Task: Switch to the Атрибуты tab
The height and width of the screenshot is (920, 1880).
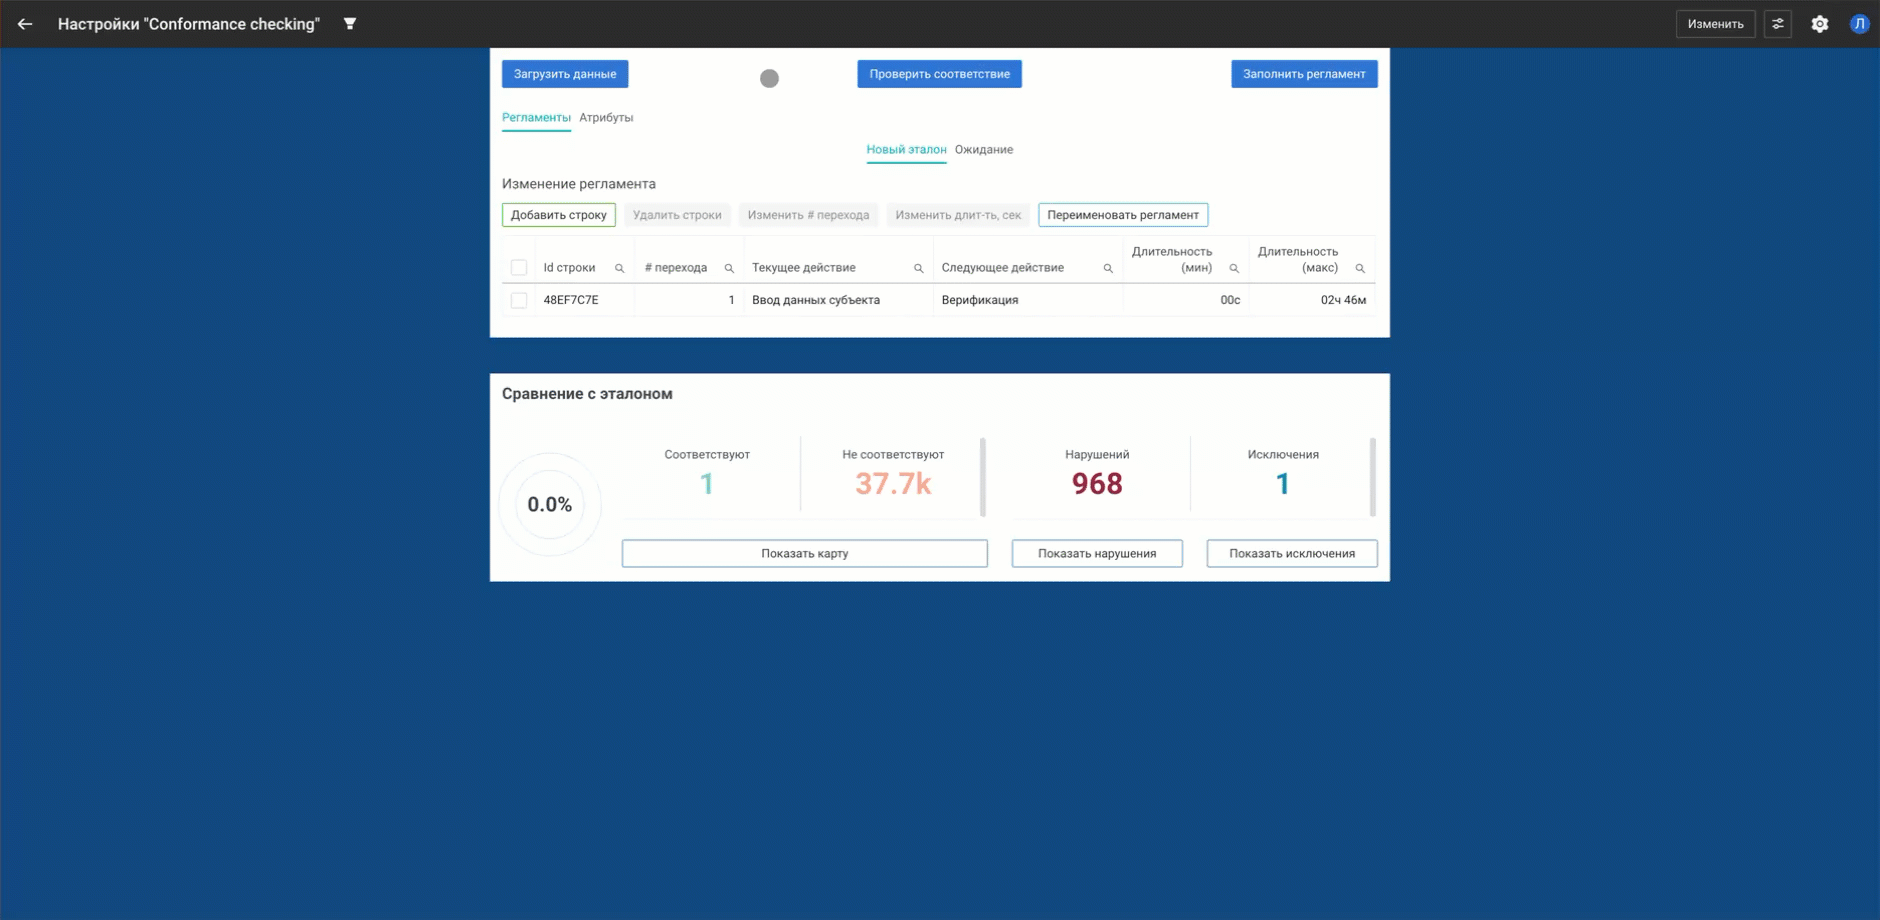Action: click(606, 118)
